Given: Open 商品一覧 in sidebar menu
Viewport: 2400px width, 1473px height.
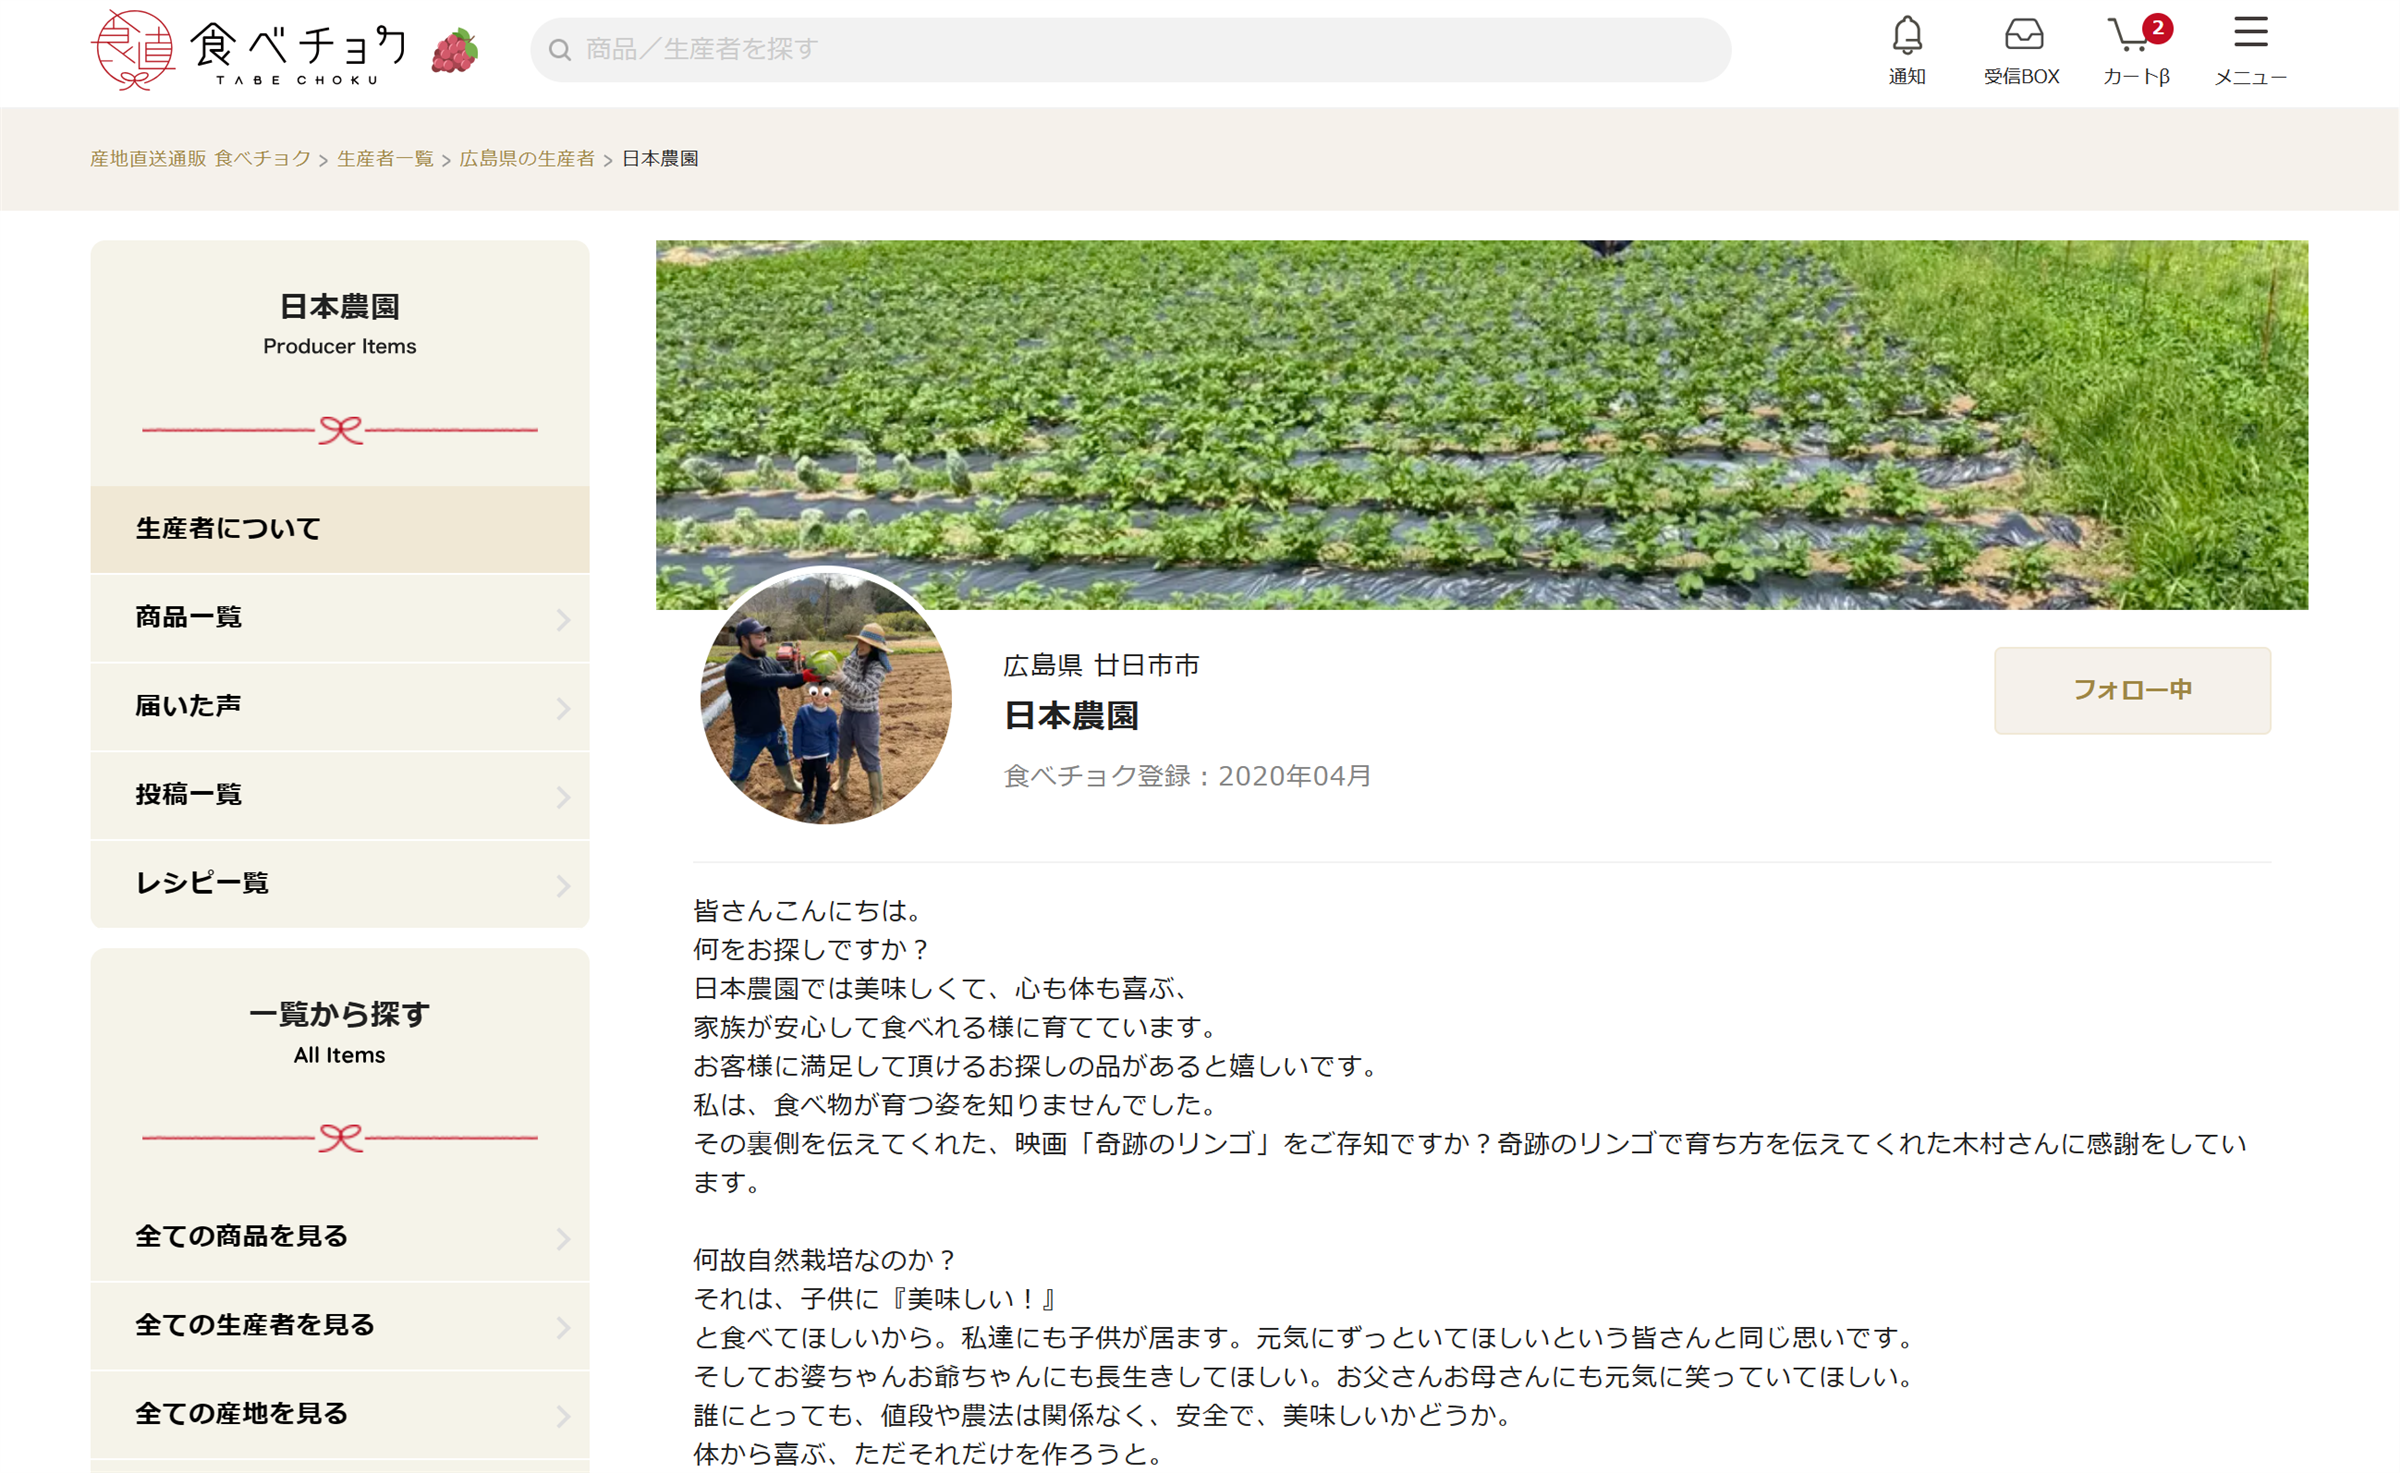Looking at the screenshot, I should pos(340,618).
